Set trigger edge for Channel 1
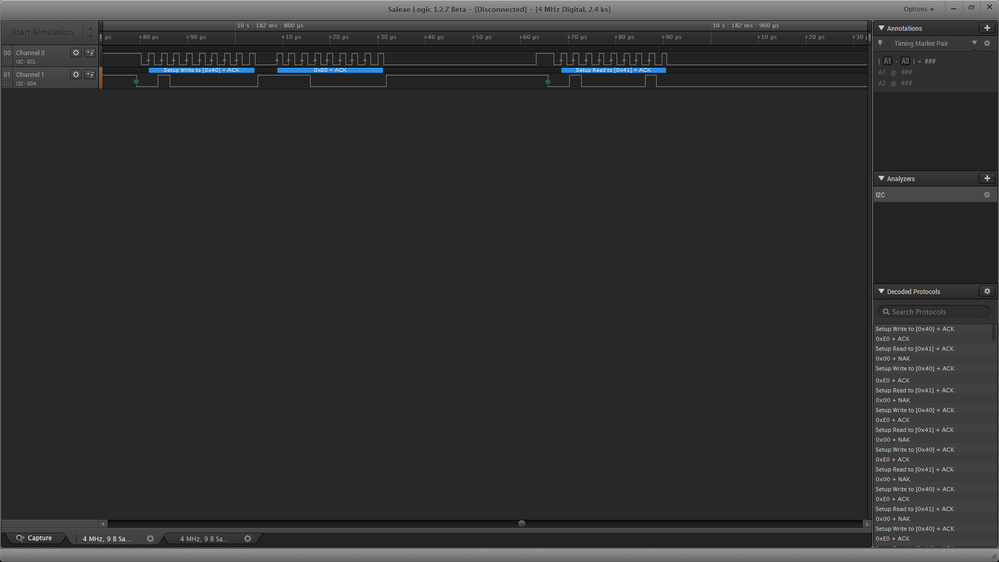The height and width of the screenshot is (562, 999). 90,75
